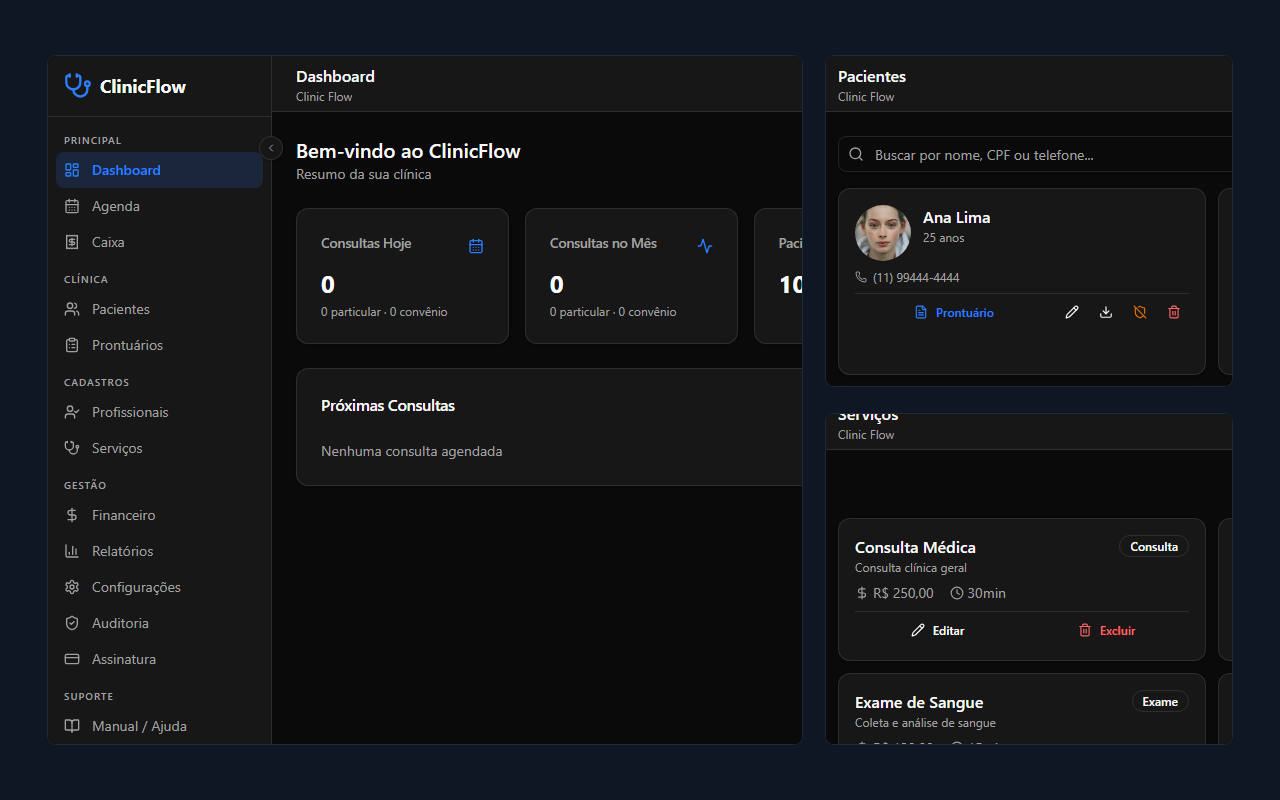Viewport: 1280px width, 800px height.
Task: Click 'Bem-vindo ao ClinicFlow' heading
Action: point(408,152)
